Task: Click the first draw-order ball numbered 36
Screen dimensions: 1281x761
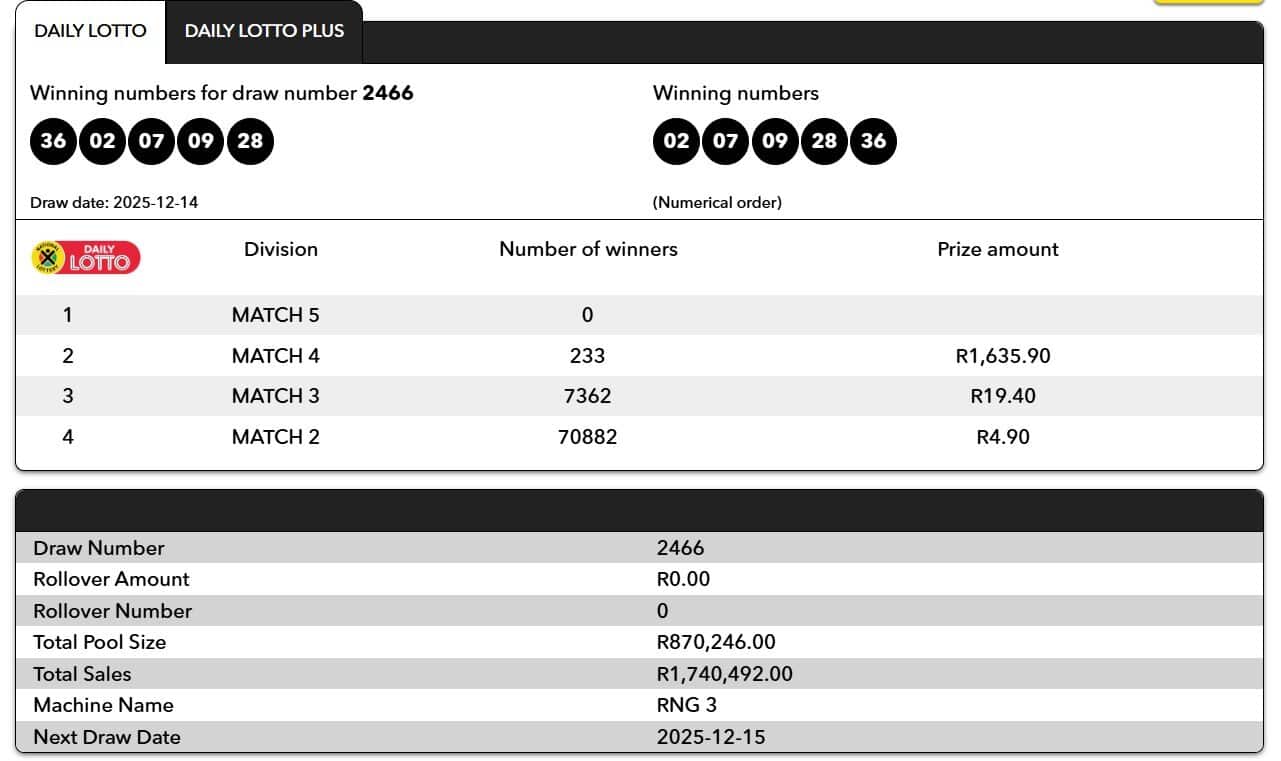Action: click(x=53, y=140)
